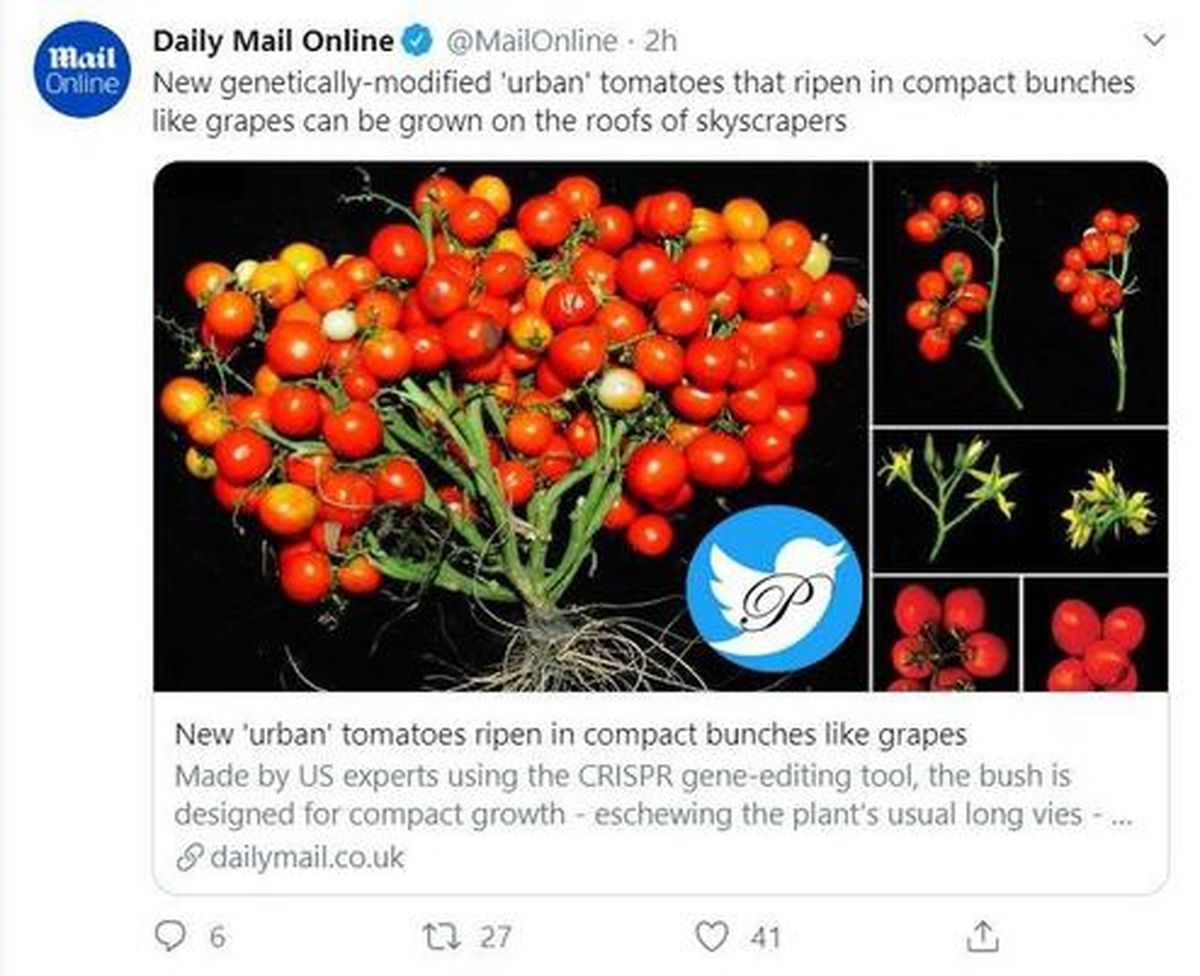The image size is (1200, 976).
Task: Expand the tweet options chevron menu
Action: pos(1154,40)
